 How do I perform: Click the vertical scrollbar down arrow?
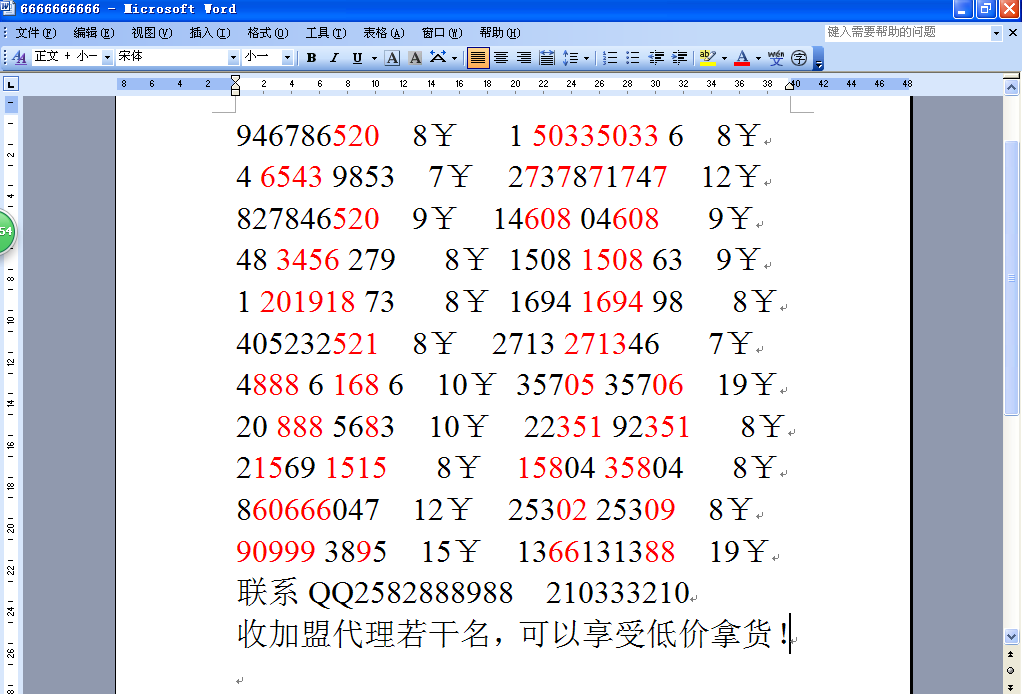(x=1012, y=637)
